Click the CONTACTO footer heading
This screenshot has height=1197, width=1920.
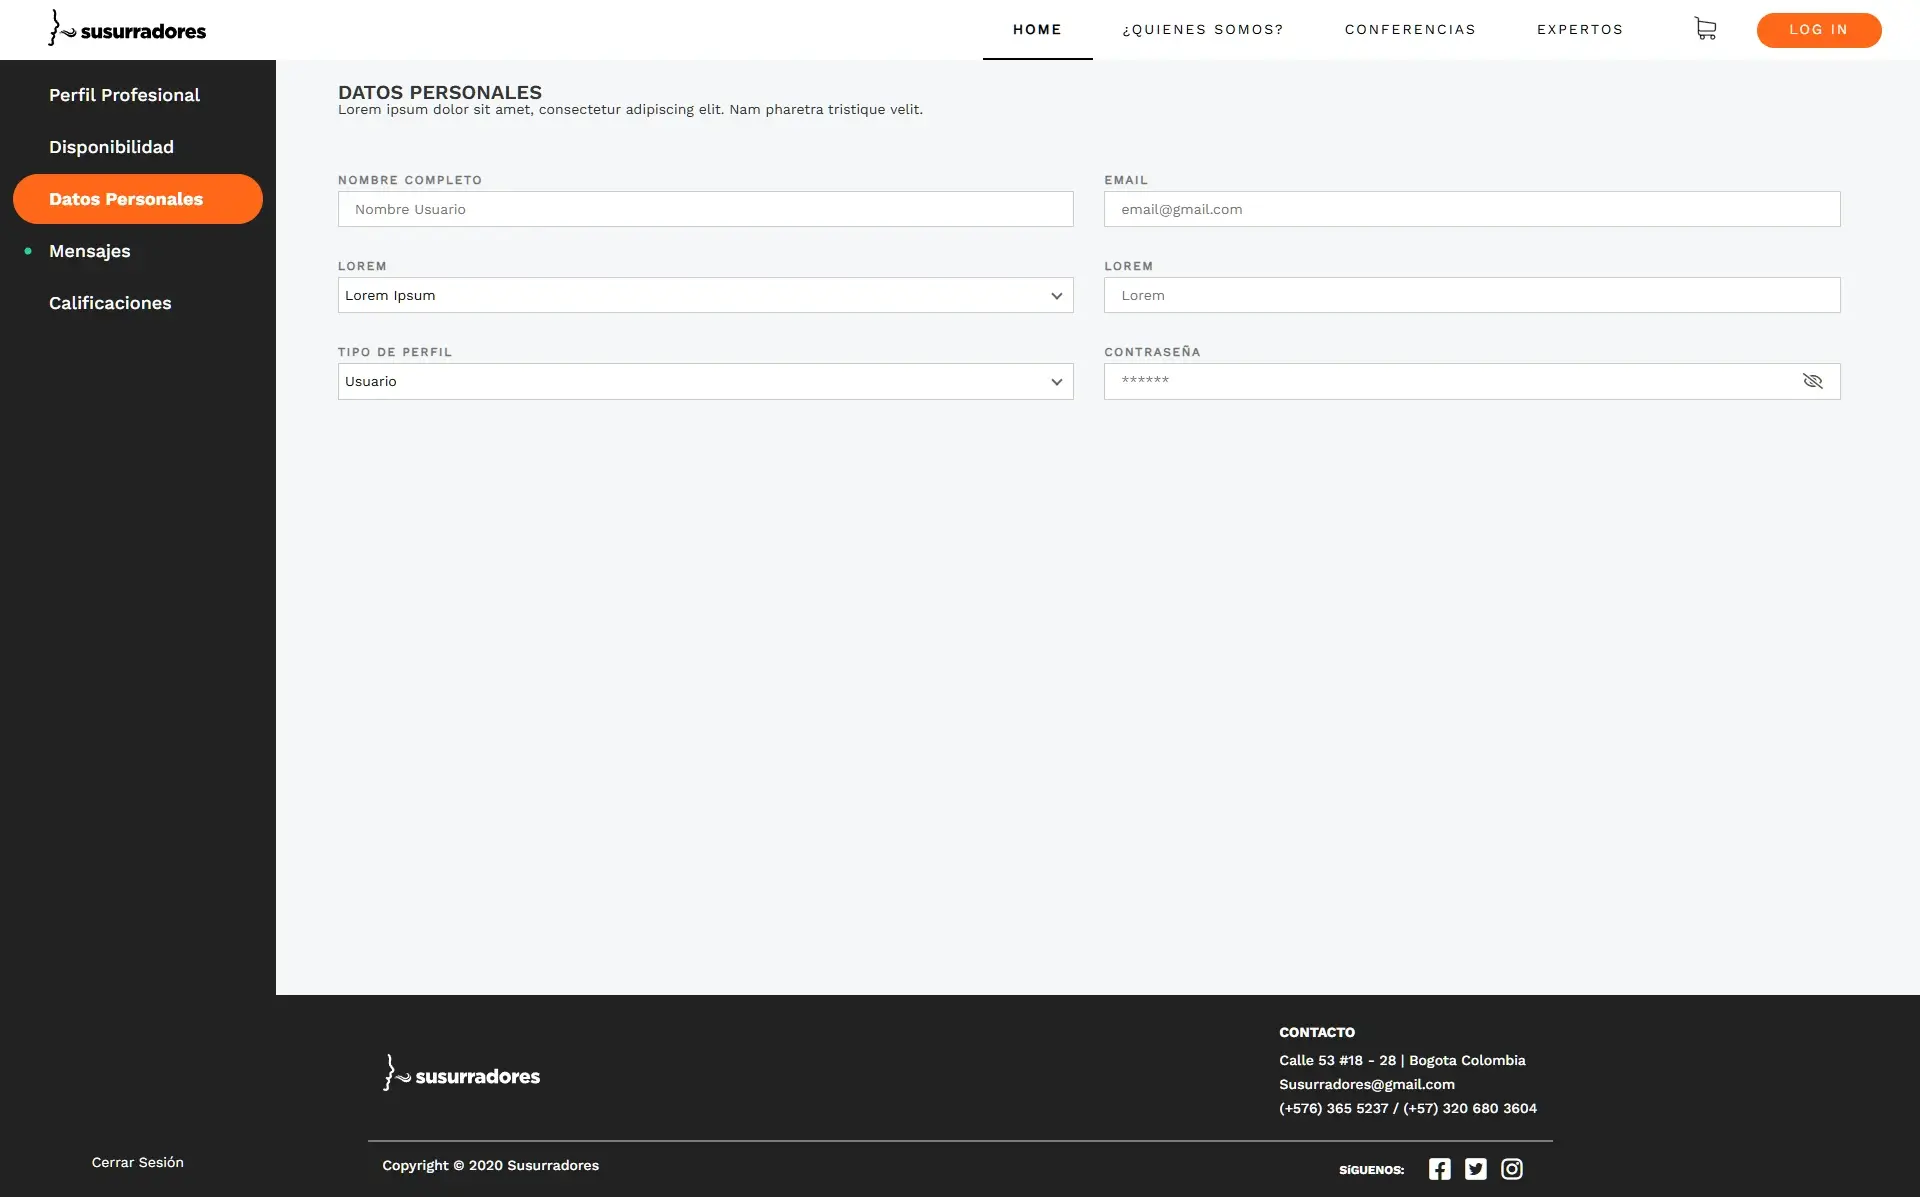click(1316, 1032)
